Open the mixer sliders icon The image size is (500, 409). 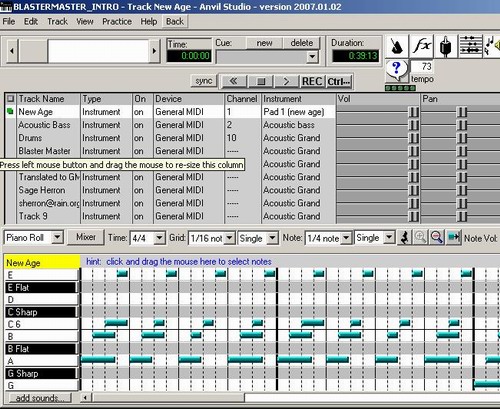click(x=470, y=46)
